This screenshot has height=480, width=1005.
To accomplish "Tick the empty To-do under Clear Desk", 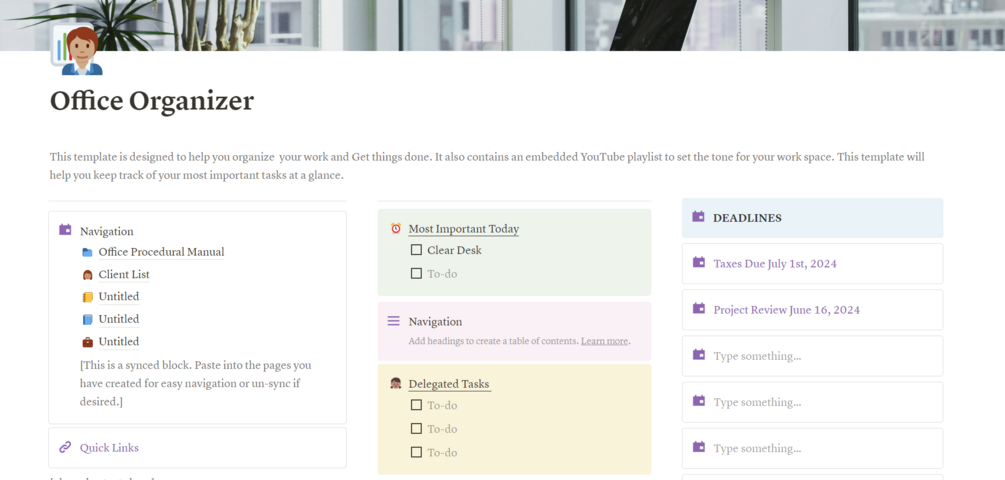I will click(416, 273).
